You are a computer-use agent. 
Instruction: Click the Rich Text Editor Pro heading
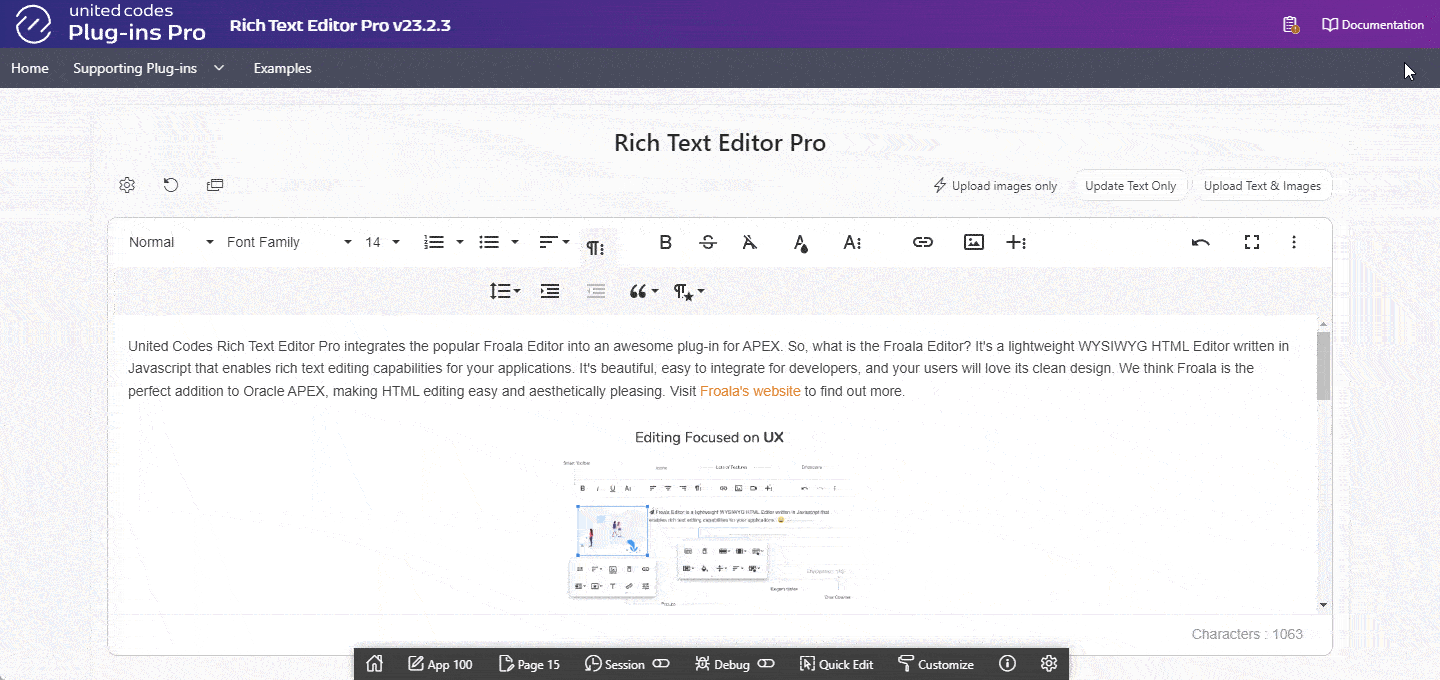click(720, 143)
